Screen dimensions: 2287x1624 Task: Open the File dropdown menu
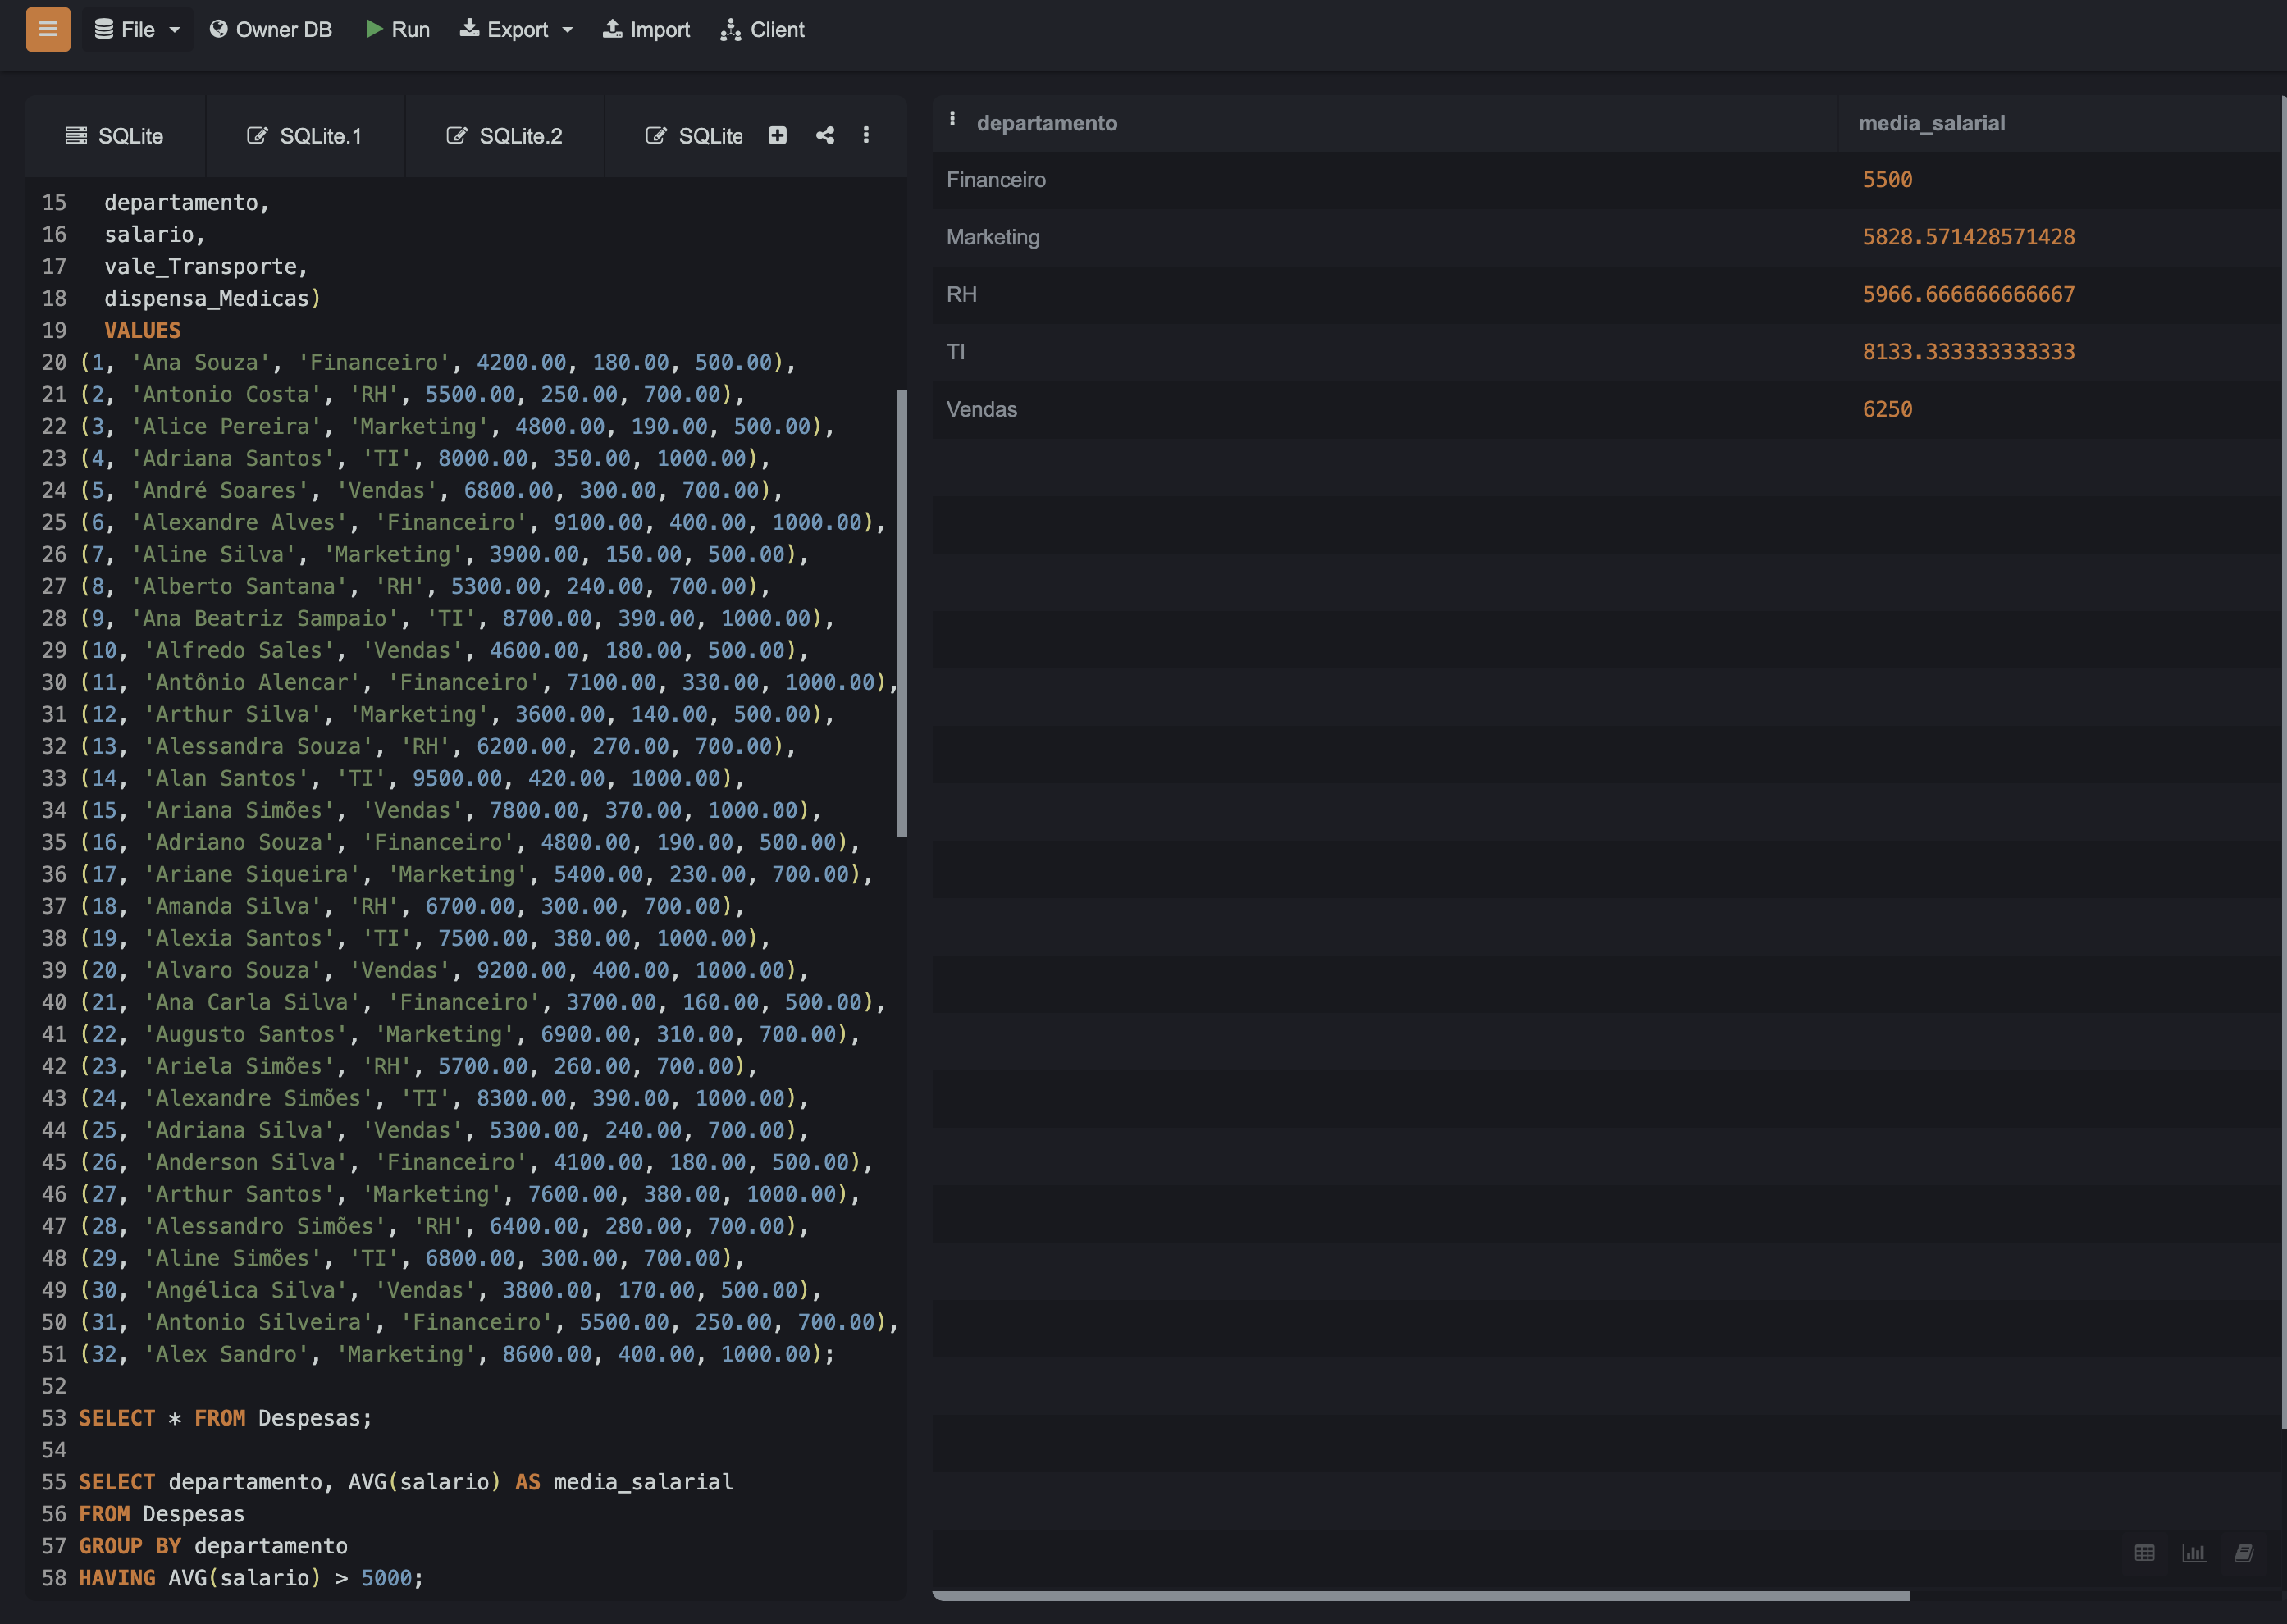pos(137,29)
